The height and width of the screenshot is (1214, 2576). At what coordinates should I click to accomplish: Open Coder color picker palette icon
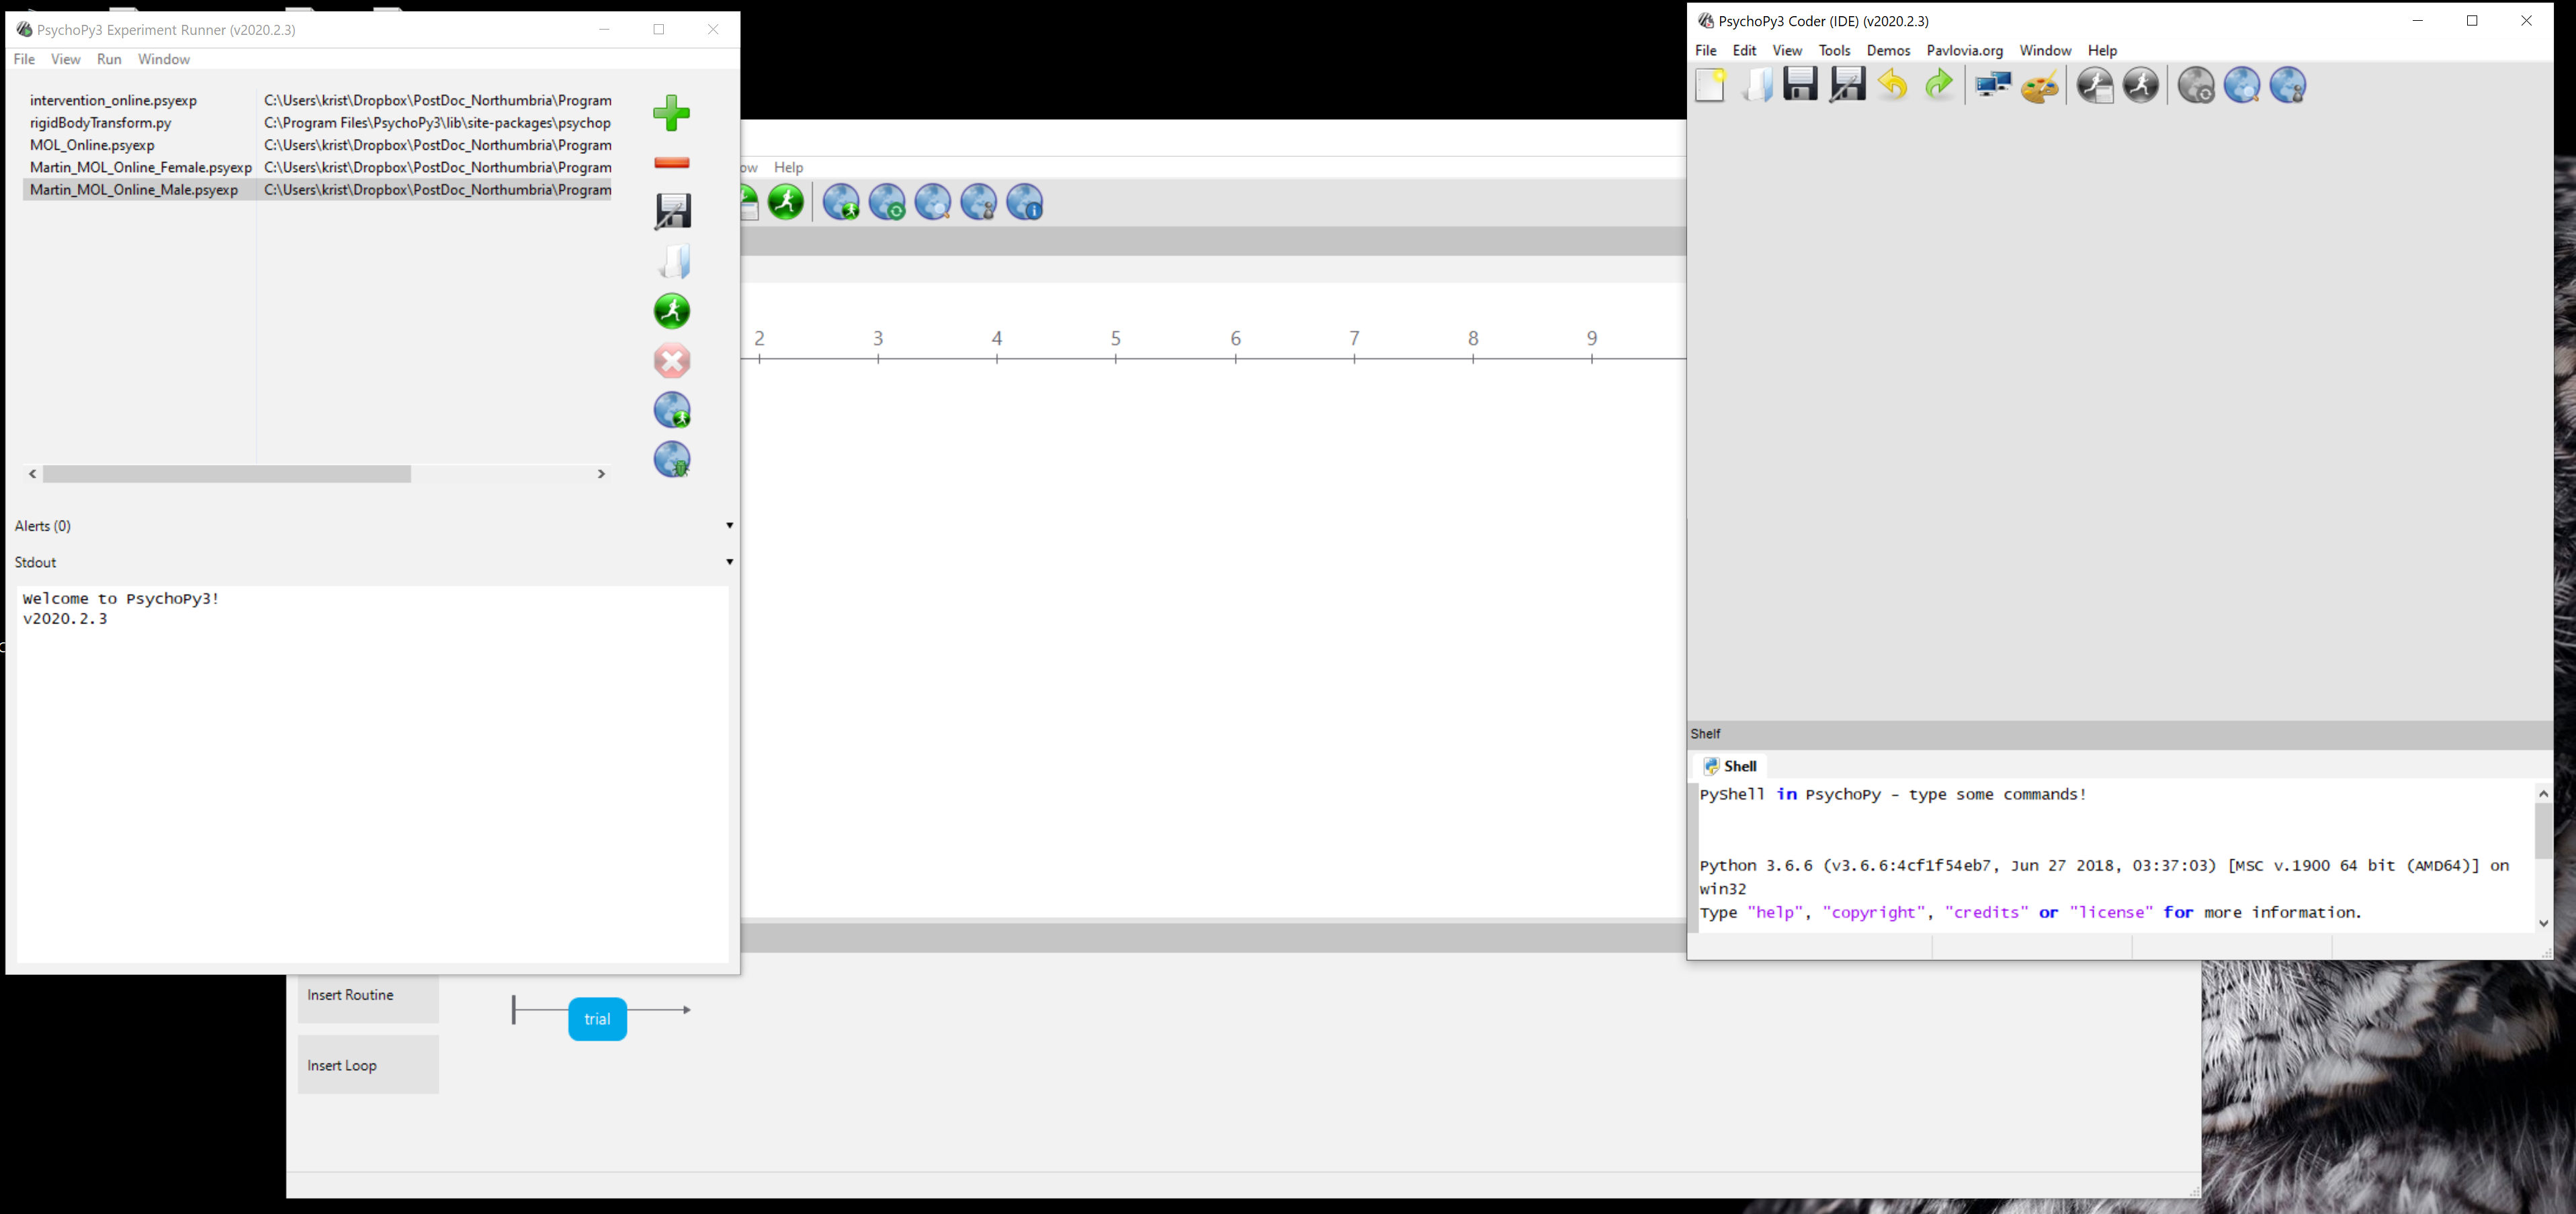(x=2040, y=86)
